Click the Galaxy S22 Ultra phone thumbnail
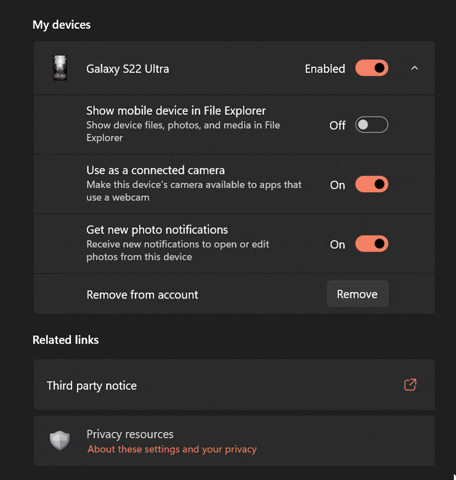Viewport: 456px width, 480px height. click(60, 68)
